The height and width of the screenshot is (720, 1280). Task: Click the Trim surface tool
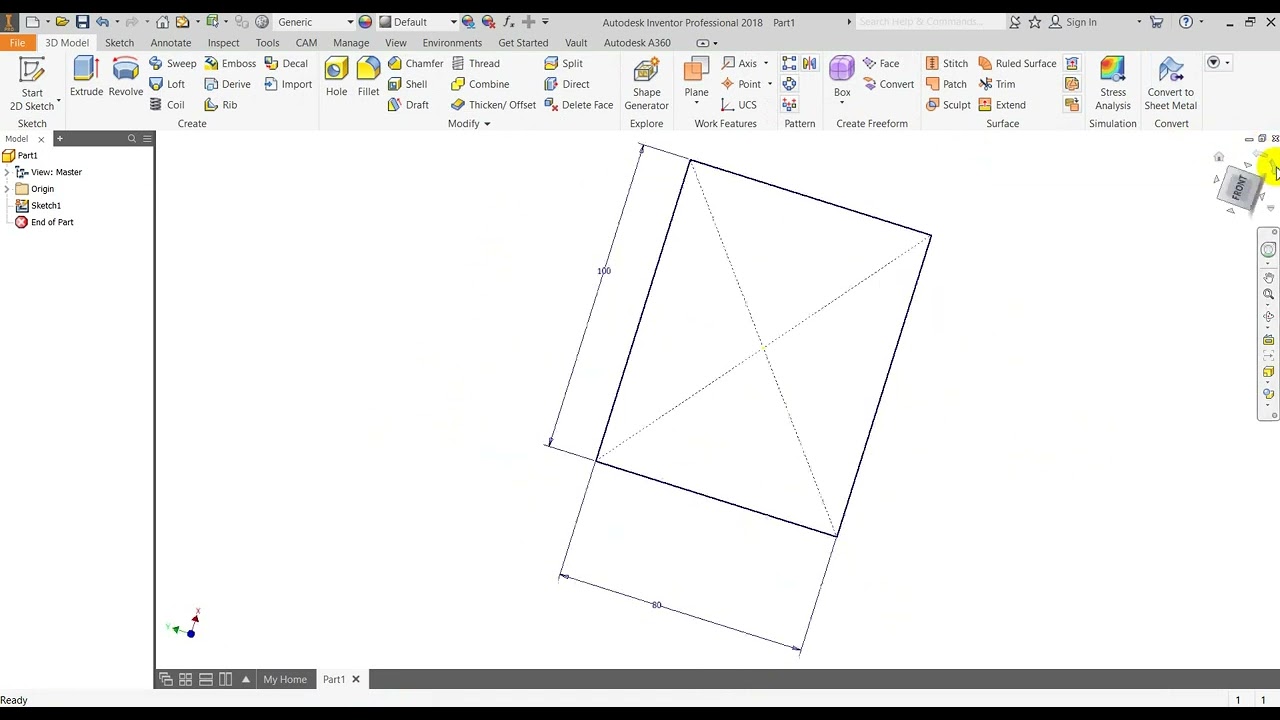click(x=996, y=84)
